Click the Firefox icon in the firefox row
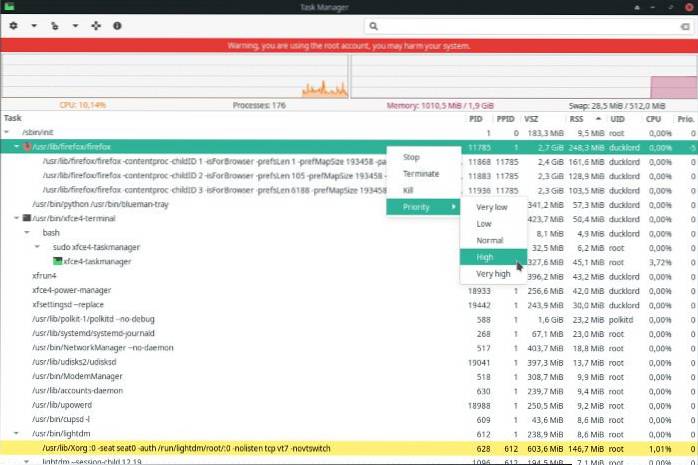Image resolution: width=698 pixels, height=465 pixels. click(27, 146)
